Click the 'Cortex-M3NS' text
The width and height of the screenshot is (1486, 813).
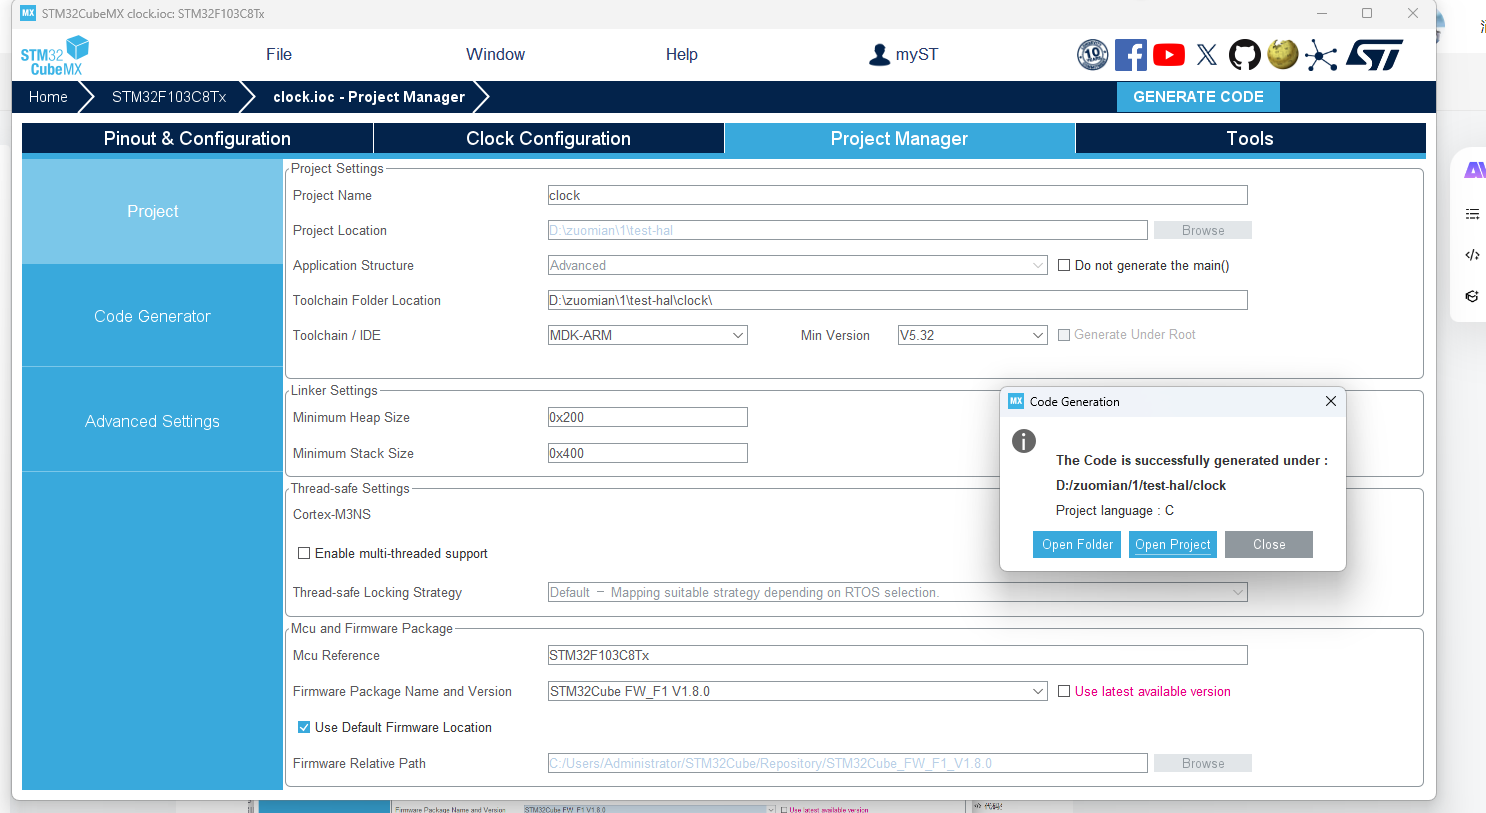tap(332, 514)
